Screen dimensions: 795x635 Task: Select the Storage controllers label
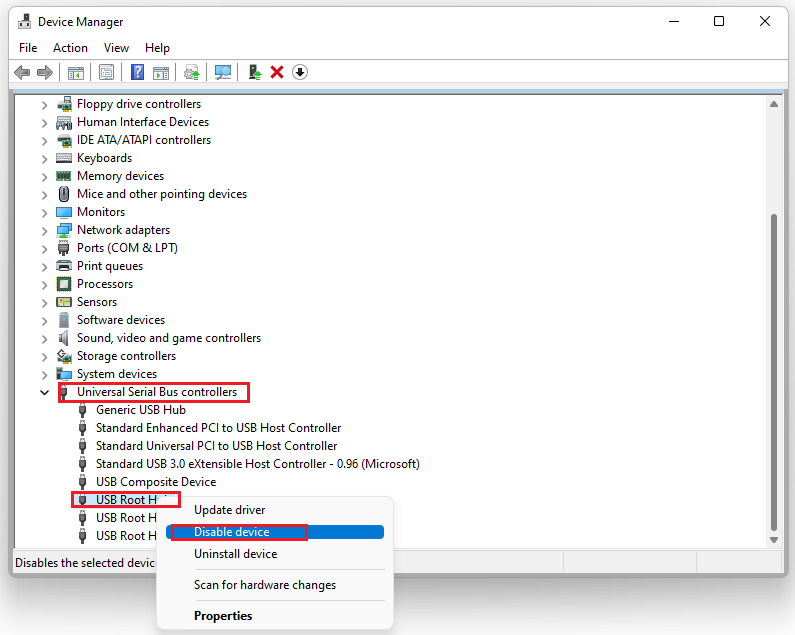coord(126,356)
